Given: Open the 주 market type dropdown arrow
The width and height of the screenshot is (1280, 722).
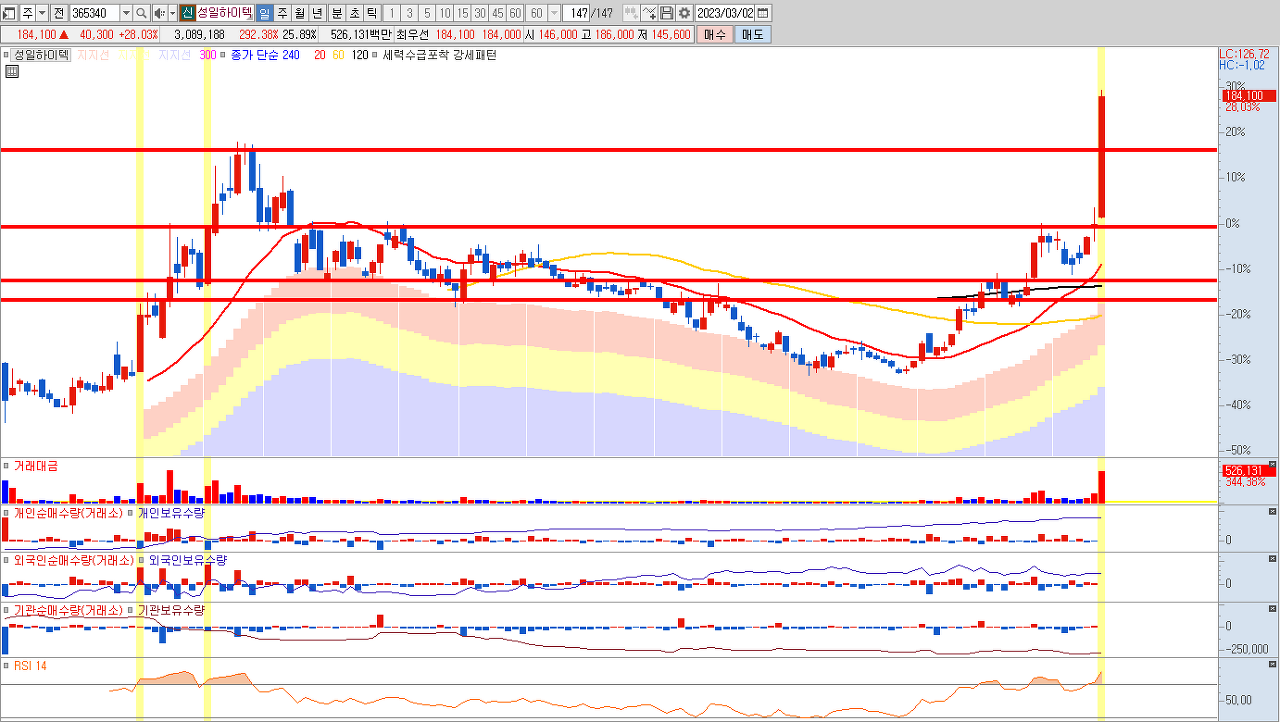Looking at the screenshot, I should click(x=41, y=13).
